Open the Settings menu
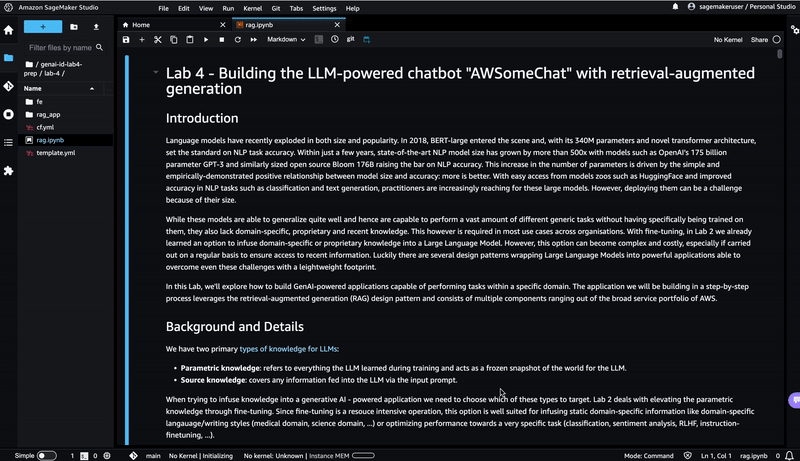The height and width of the screenshot is (461, 800). coord(324,8)
